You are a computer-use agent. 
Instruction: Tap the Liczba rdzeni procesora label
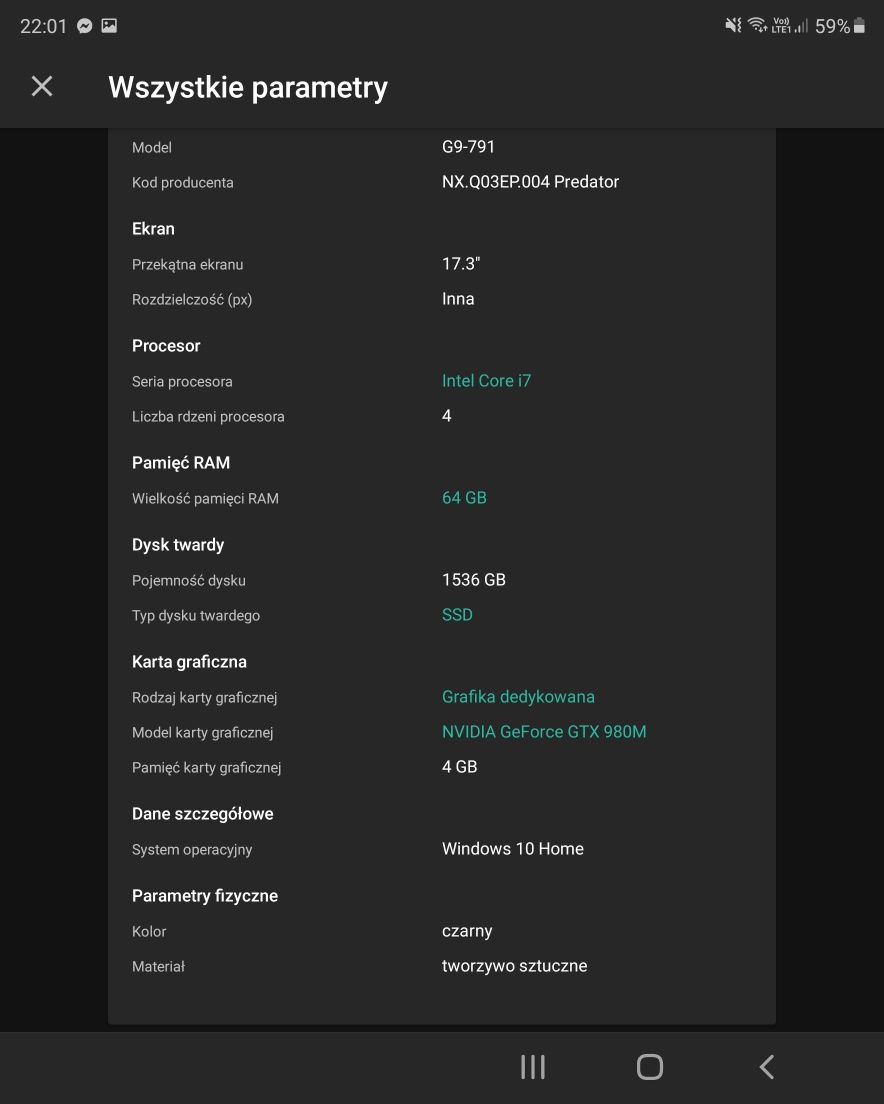(x=208, y=417)
